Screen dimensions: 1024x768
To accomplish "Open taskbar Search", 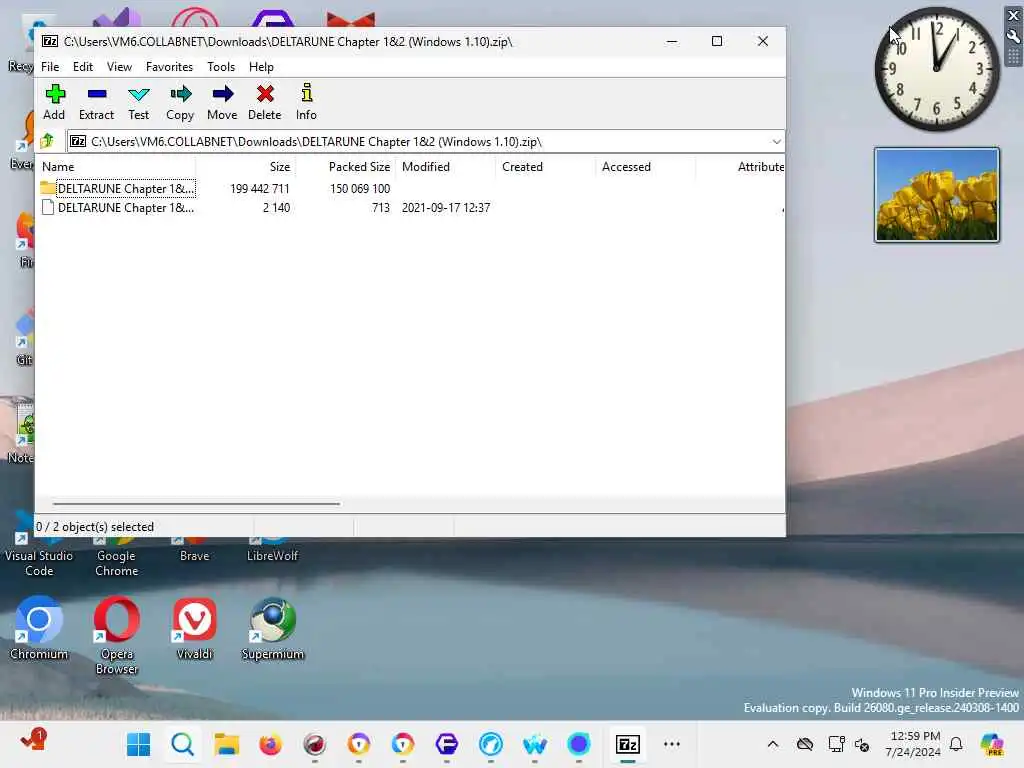I will (182, 744).
